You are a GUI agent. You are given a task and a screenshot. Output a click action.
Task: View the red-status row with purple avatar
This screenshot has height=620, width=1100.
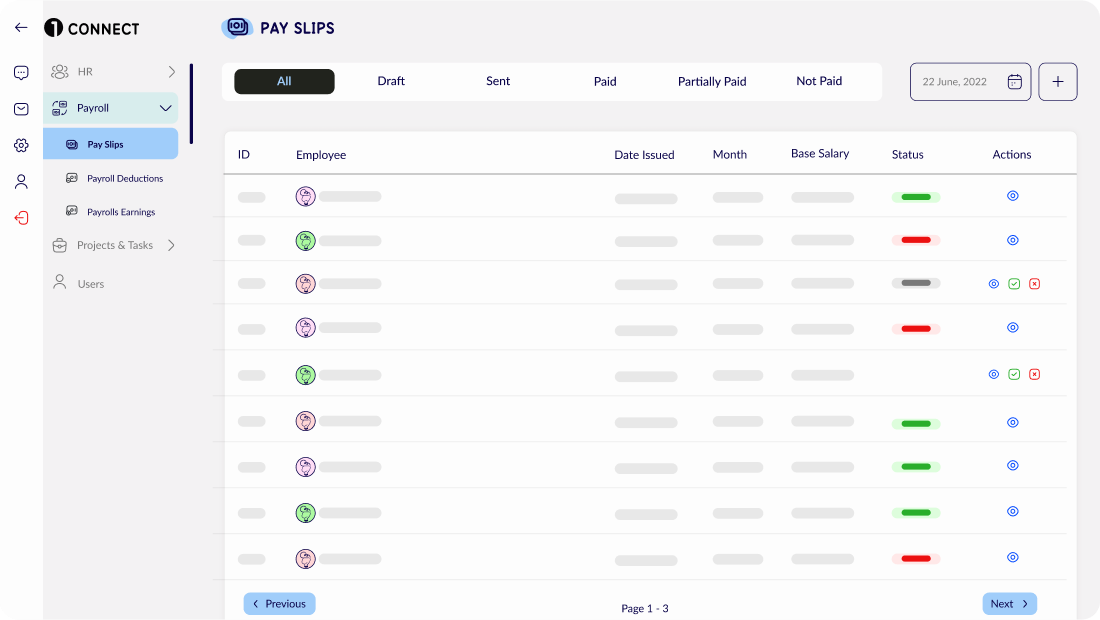click(1012, 328)
